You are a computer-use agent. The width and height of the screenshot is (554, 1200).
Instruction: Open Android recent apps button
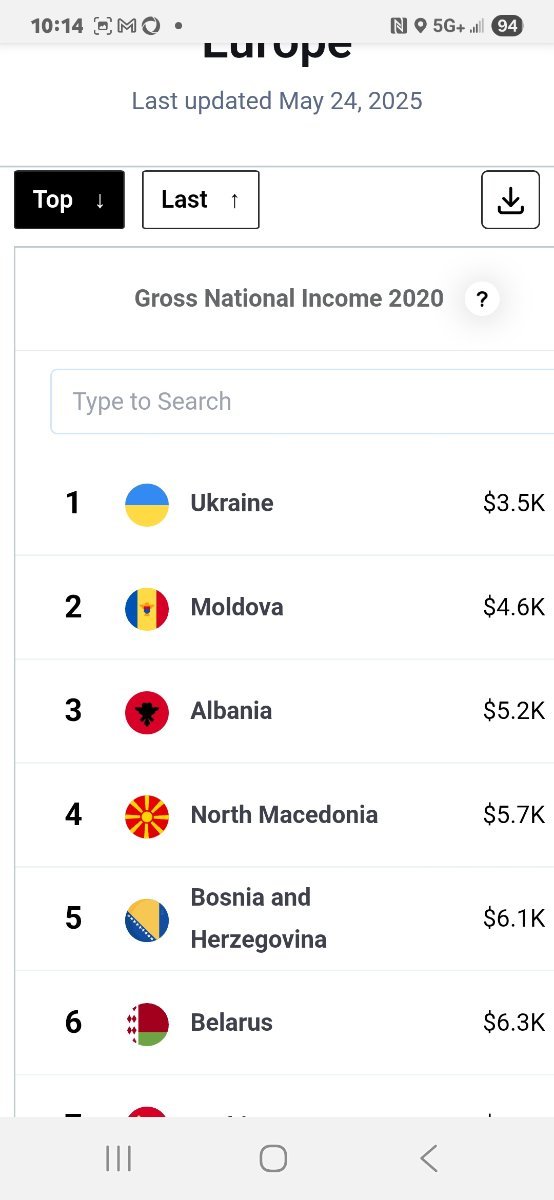118,1158
